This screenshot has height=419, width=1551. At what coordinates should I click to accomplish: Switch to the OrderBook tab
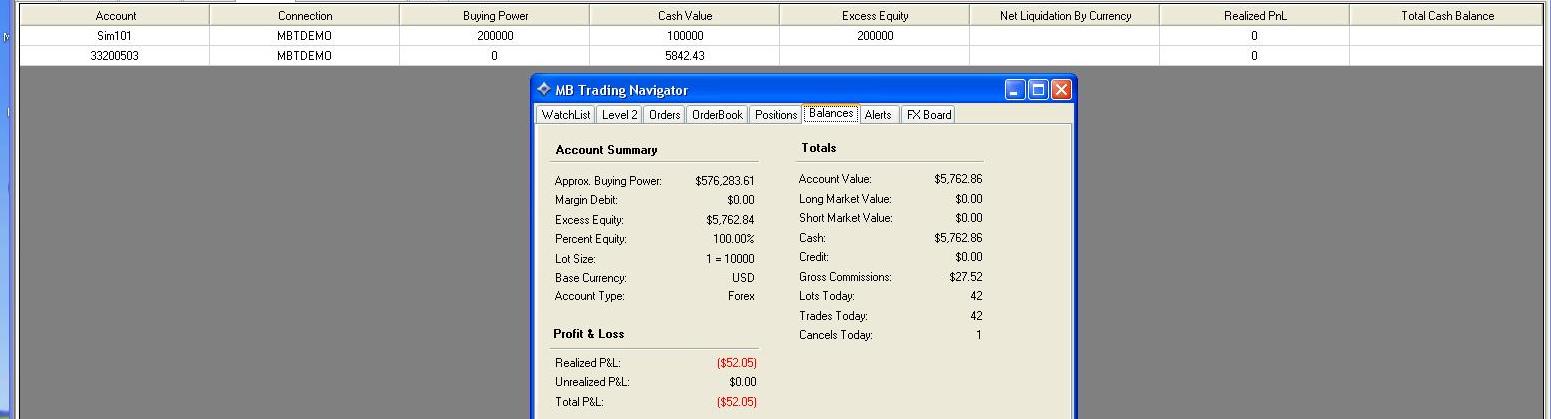717,115
